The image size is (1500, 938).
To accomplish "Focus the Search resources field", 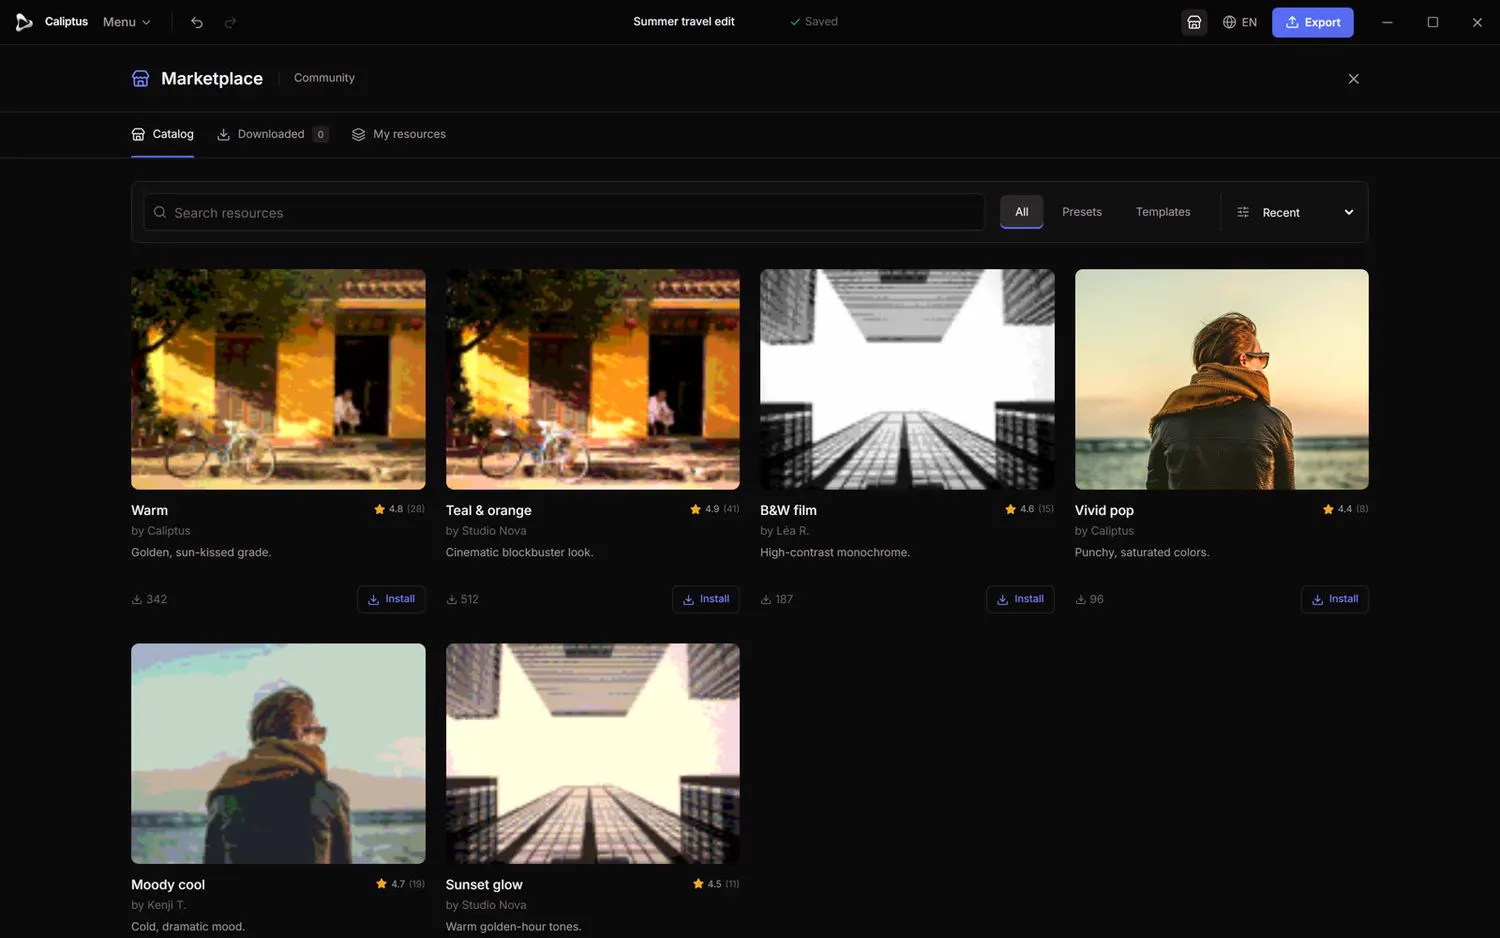I will [x=564, y=212].
